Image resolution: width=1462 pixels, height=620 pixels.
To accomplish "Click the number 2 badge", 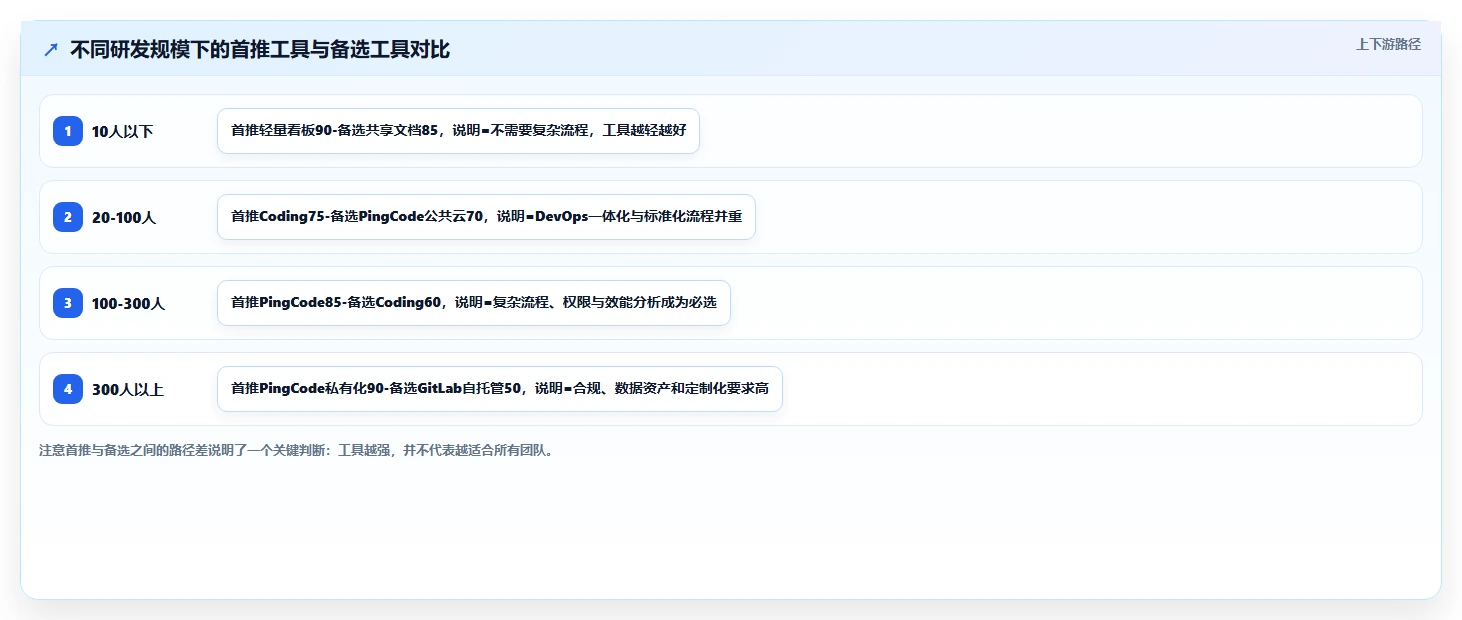I will 68,216.
